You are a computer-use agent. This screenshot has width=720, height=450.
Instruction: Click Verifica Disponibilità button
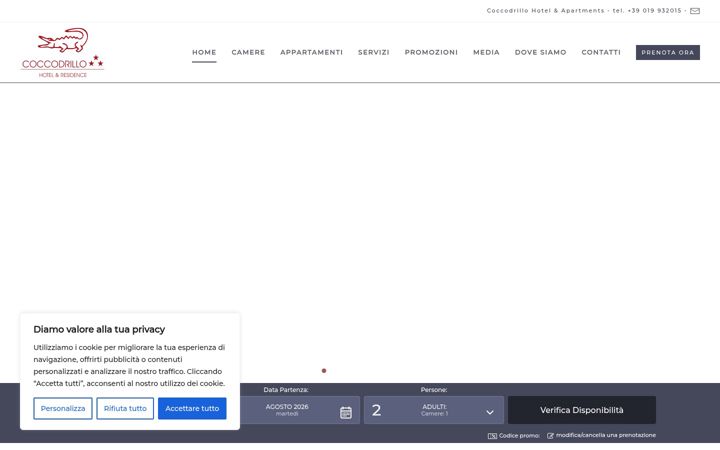[x=581, y=410]
